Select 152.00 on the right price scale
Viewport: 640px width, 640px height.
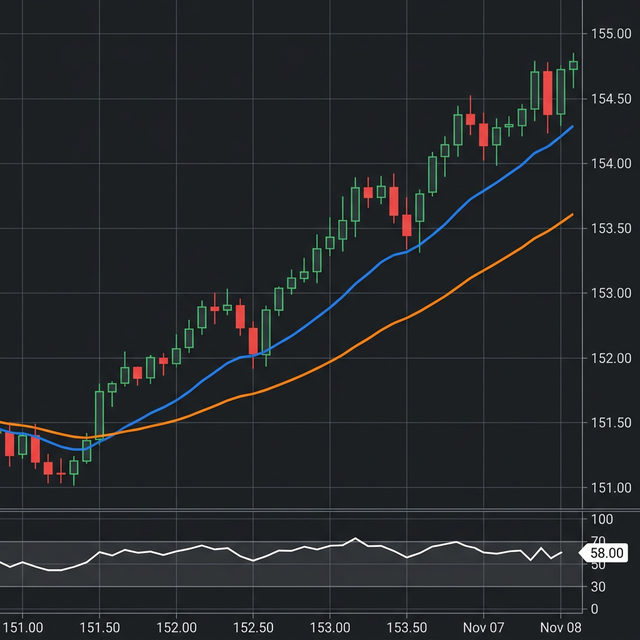610,358
